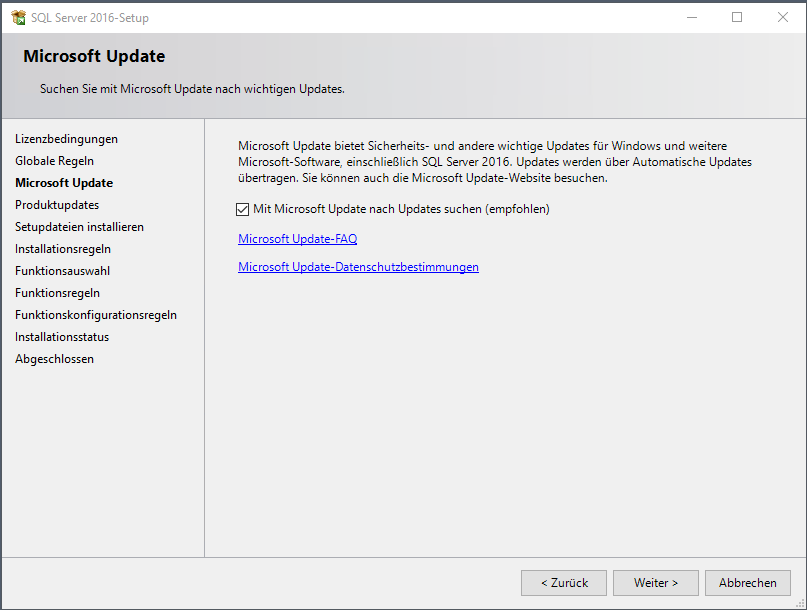
Task: Select Globale Regeln step in sidebar
Action: [x=55, y=161]
